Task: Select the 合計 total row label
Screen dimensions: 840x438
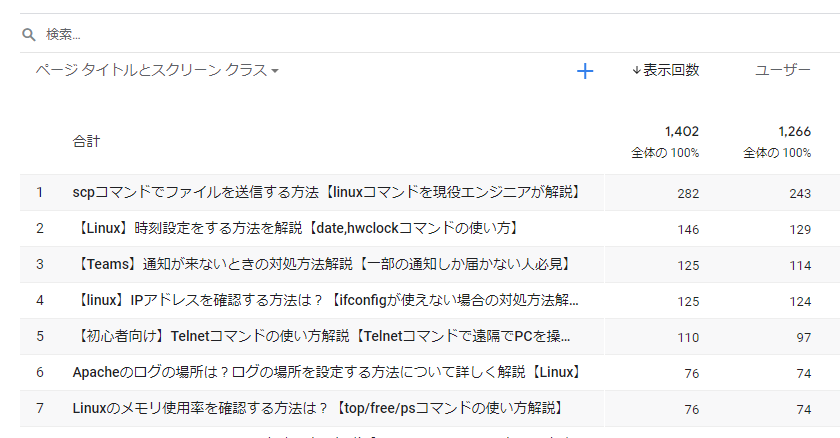Action: (86, 141)
